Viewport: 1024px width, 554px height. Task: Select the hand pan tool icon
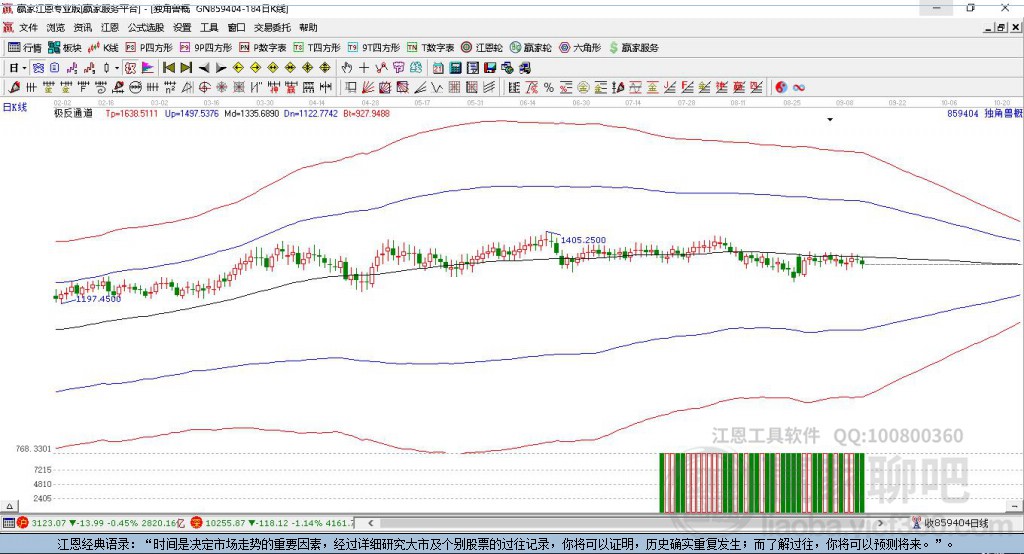coord(347,67)
